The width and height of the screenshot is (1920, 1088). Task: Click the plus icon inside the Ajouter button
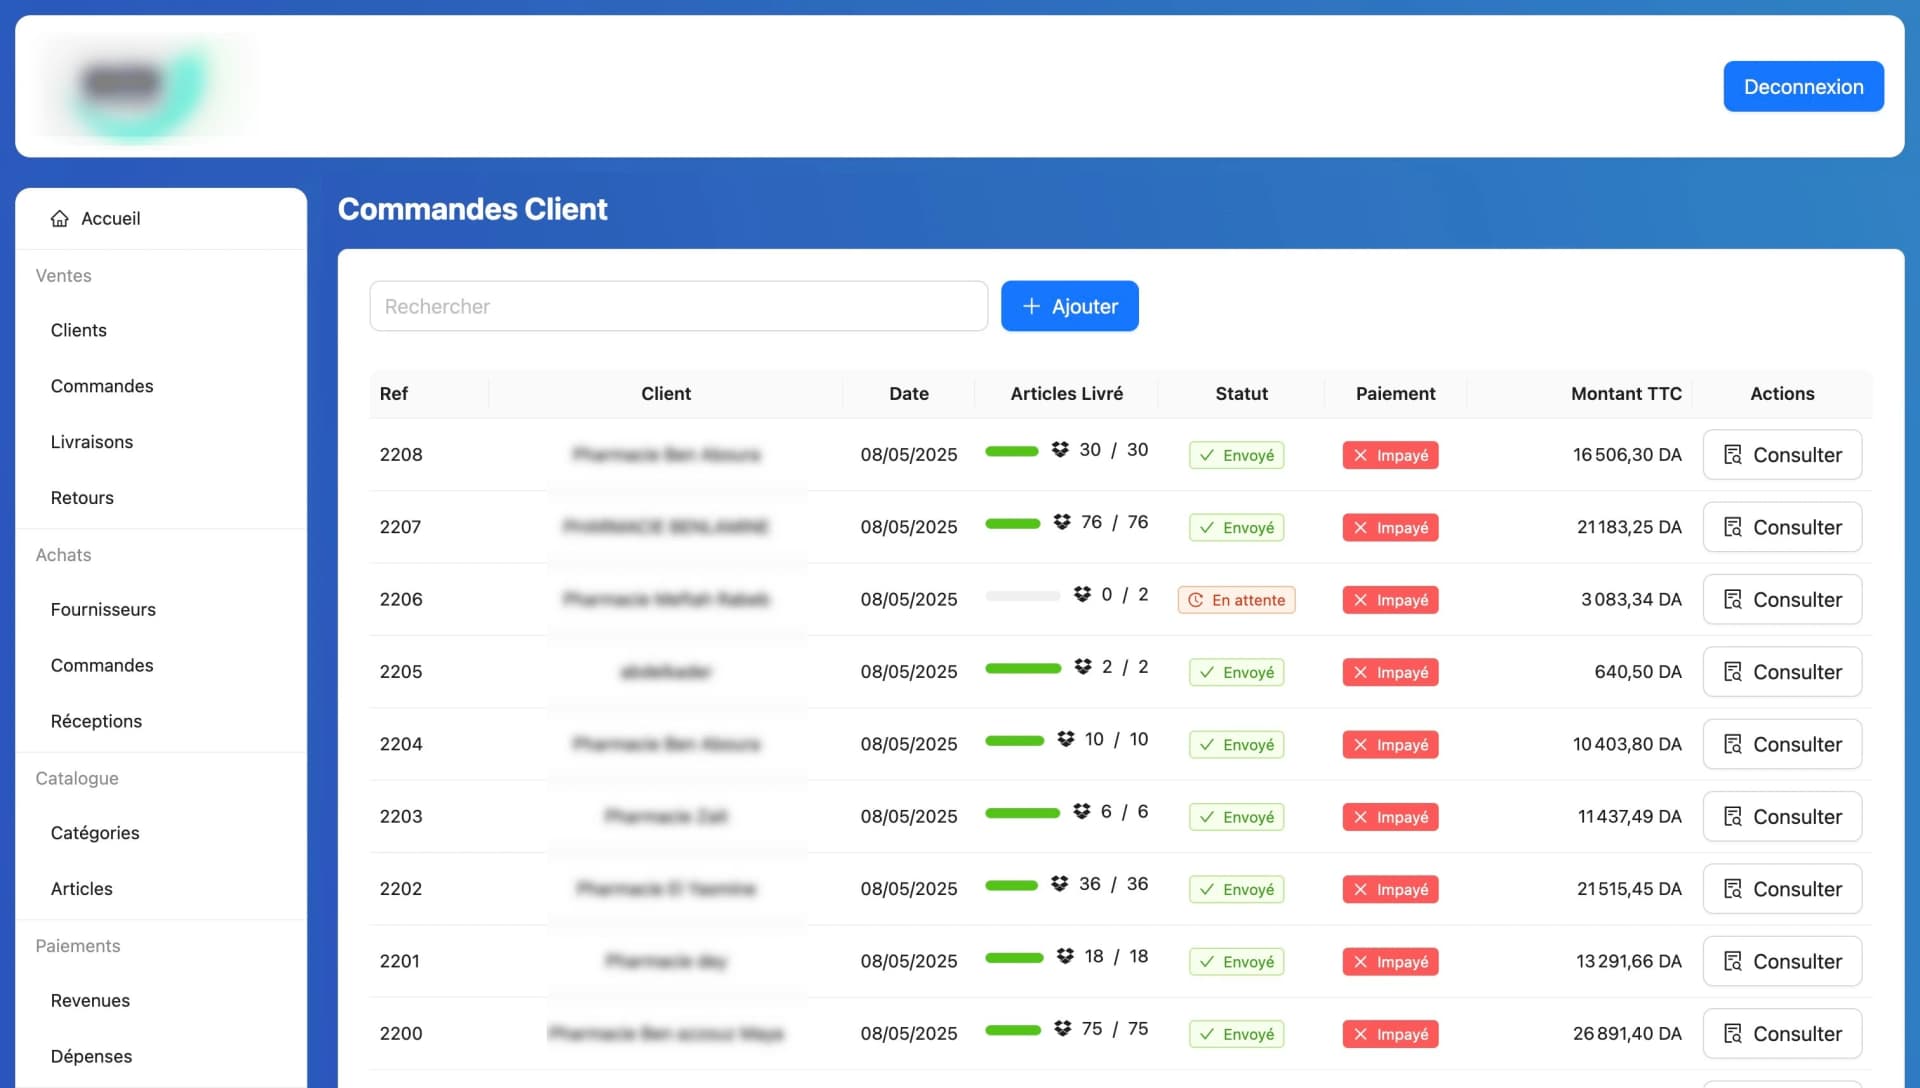coord(1031,306)
